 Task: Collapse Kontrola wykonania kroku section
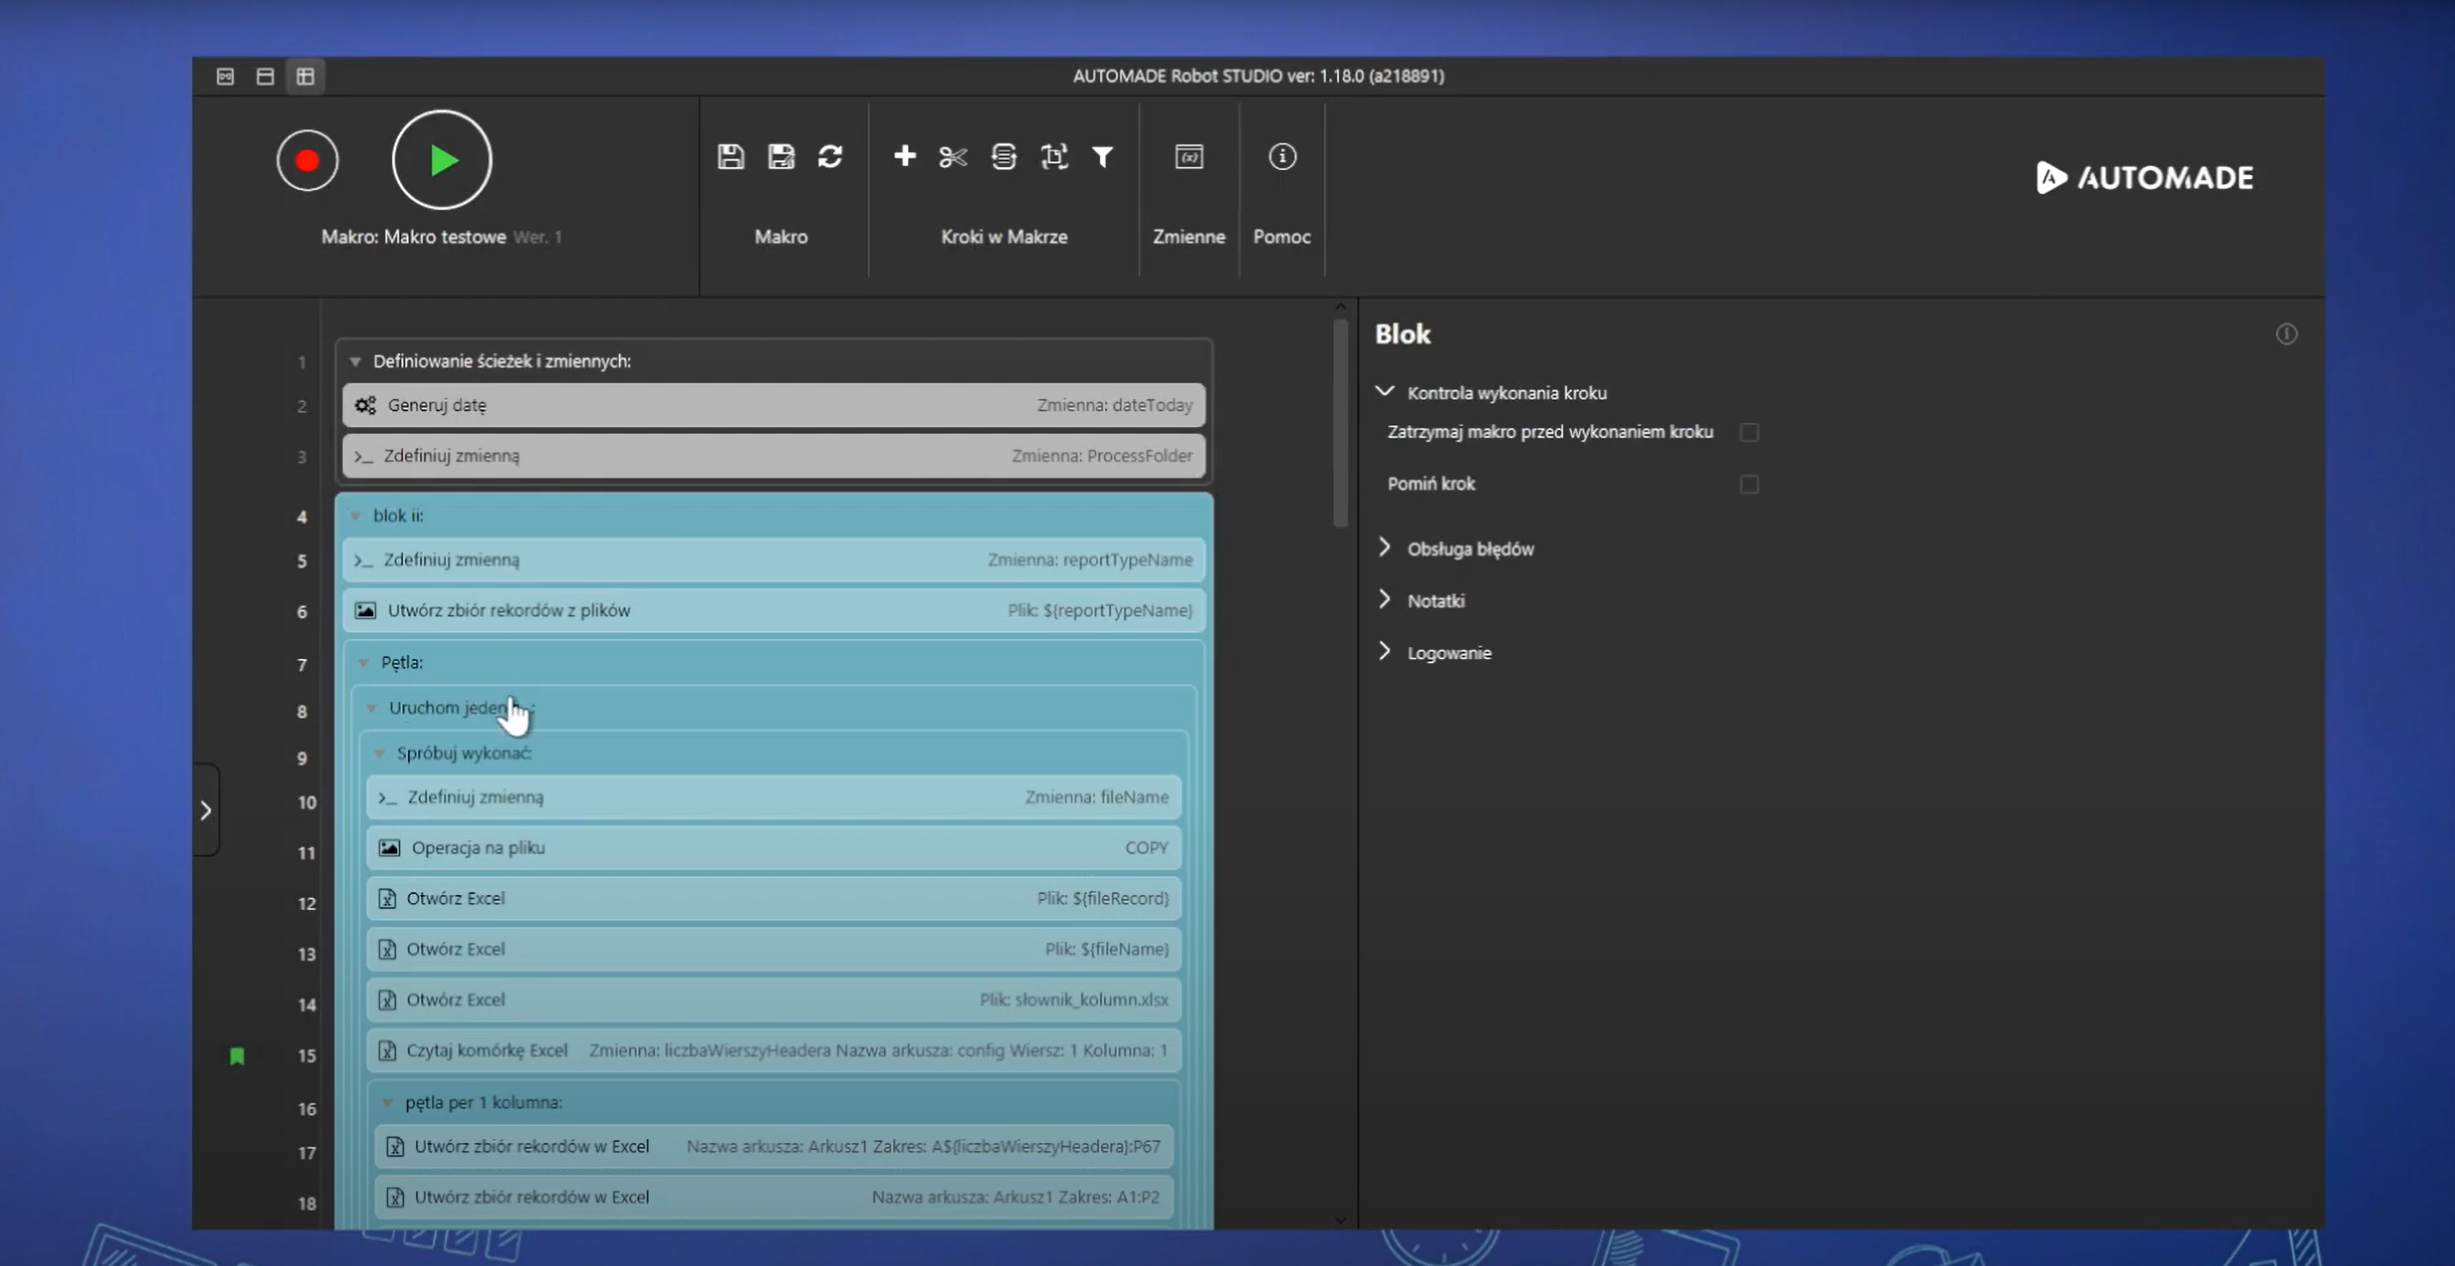[1385, 392]
